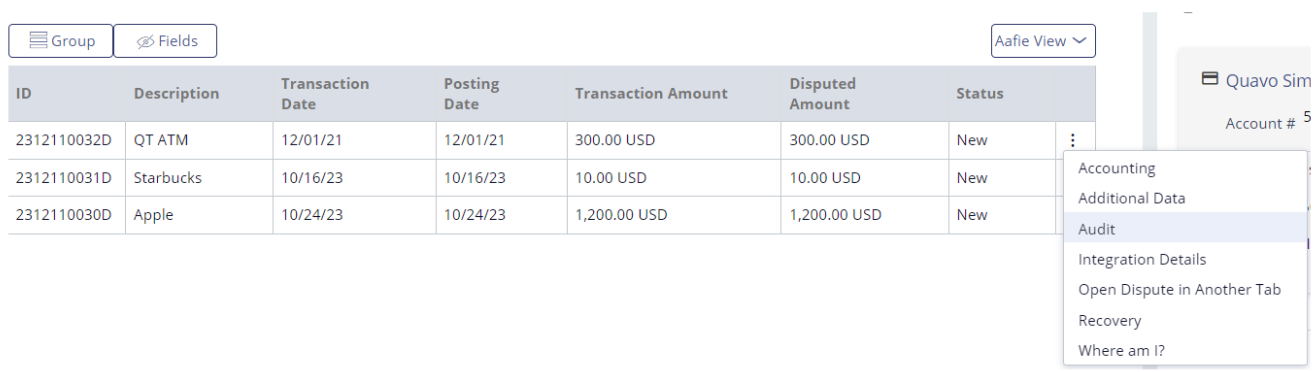1315x372 pixels.
Task: Toggle hidden Fields button
Action: tap(165, 41)
